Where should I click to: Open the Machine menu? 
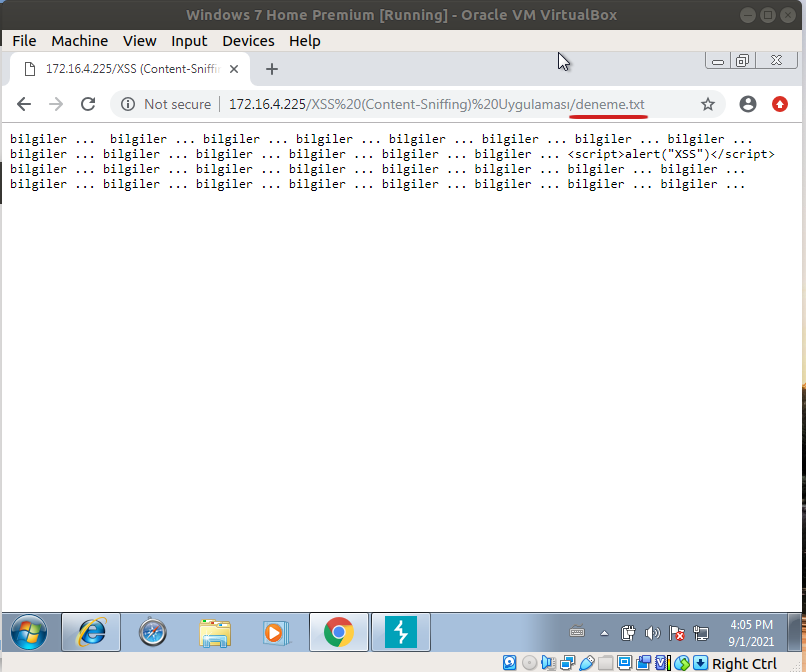tap(80, 41)
